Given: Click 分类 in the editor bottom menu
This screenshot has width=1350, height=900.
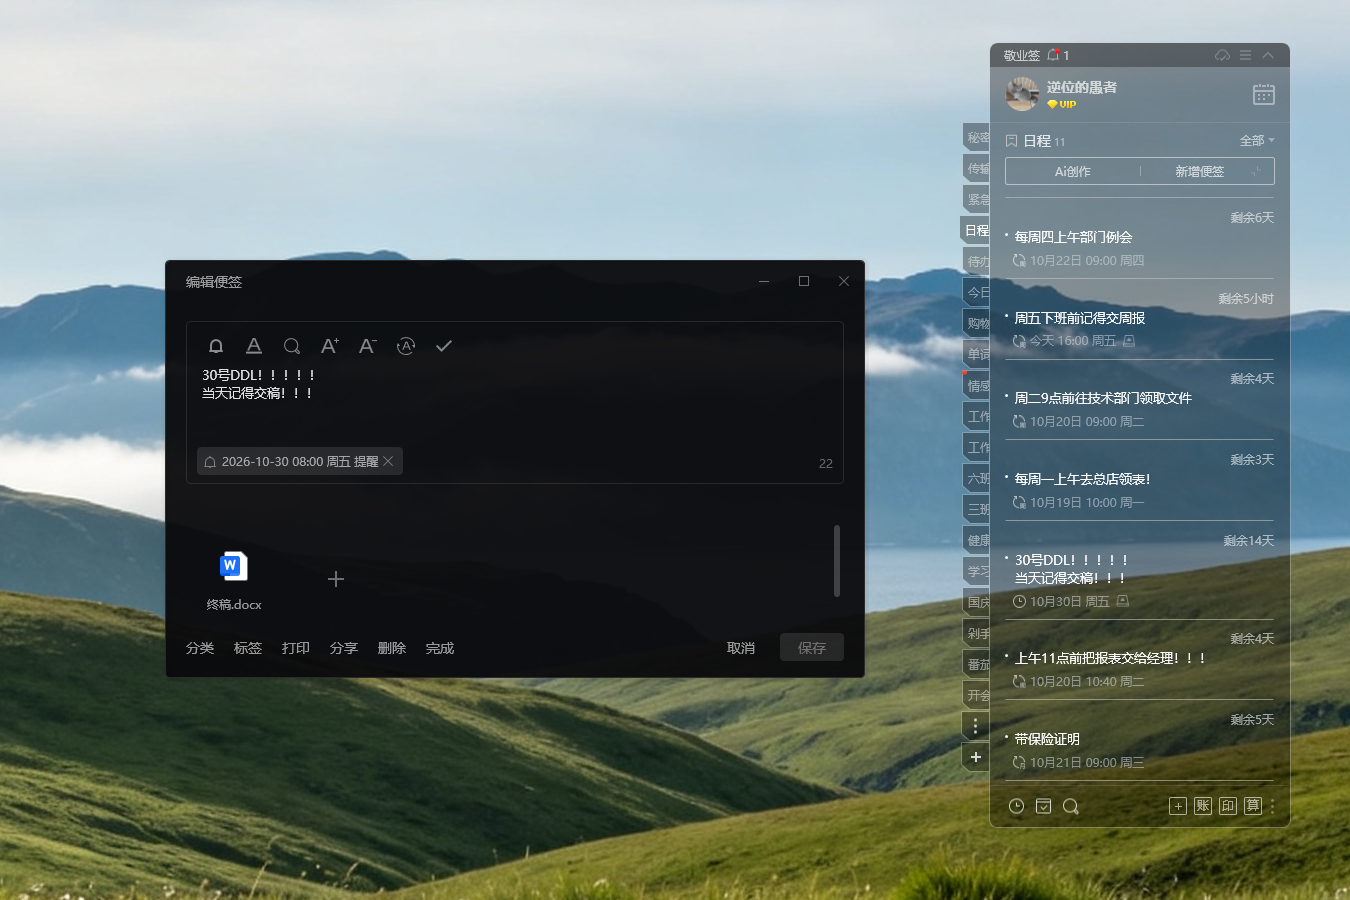Looking at the screenshot, I should click(x=200, y=648).
